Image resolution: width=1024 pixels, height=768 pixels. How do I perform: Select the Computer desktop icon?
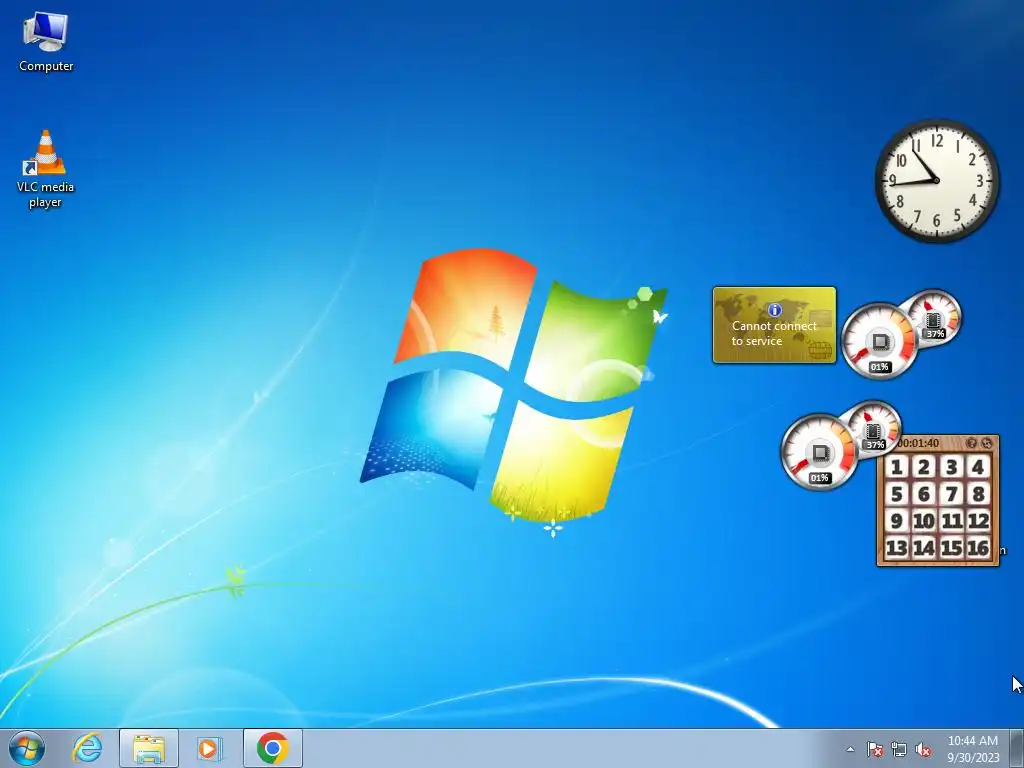click(x=46, y=42)
